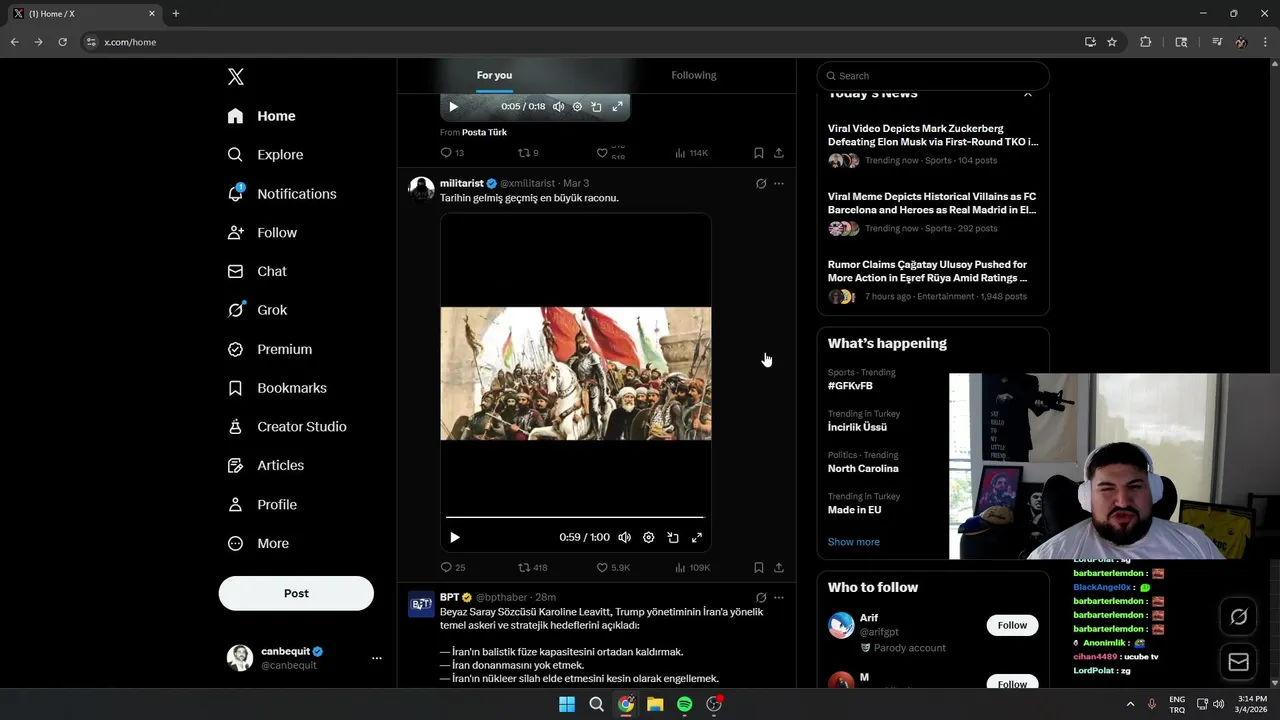The width and height of the screenshot is (1280, 720).
Task: Open militarist video settings gear
Action: 648,538
